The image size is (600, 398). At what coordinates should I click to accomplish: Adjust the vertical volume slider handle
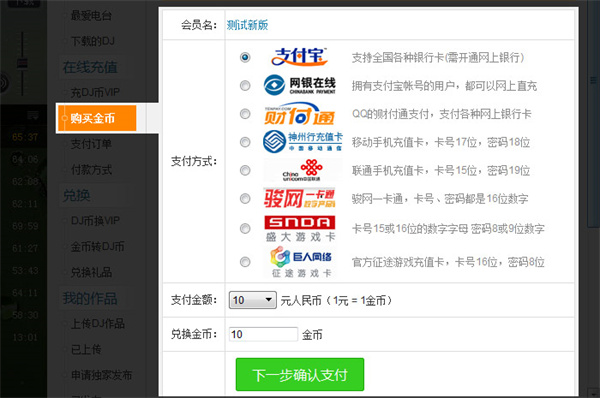[22, 63]
